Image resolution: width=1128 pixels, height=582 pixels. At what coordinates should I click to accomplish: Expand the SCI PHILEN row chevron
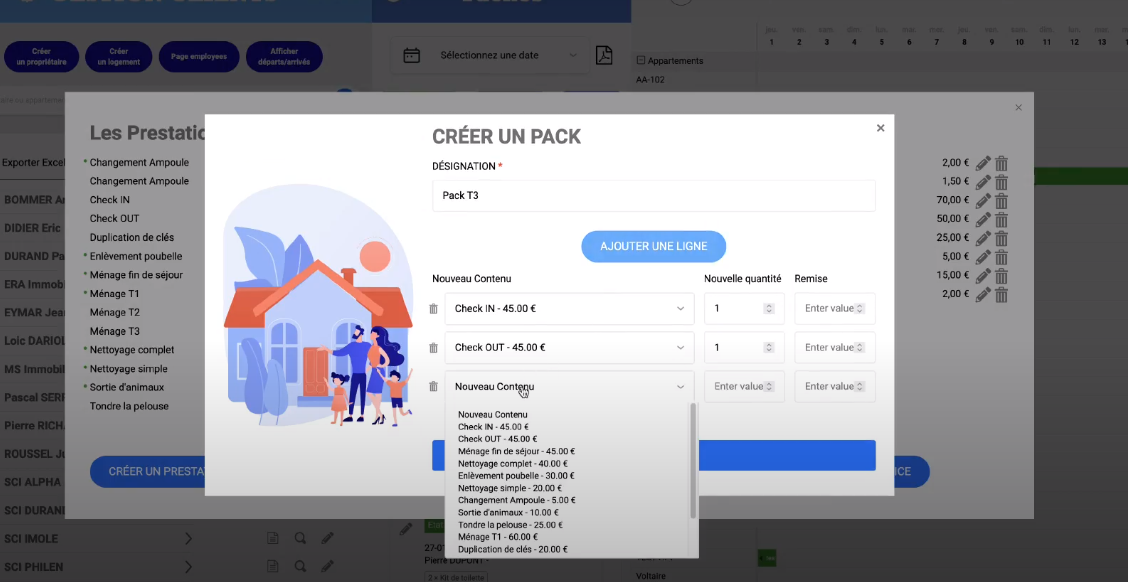point(188,566)
